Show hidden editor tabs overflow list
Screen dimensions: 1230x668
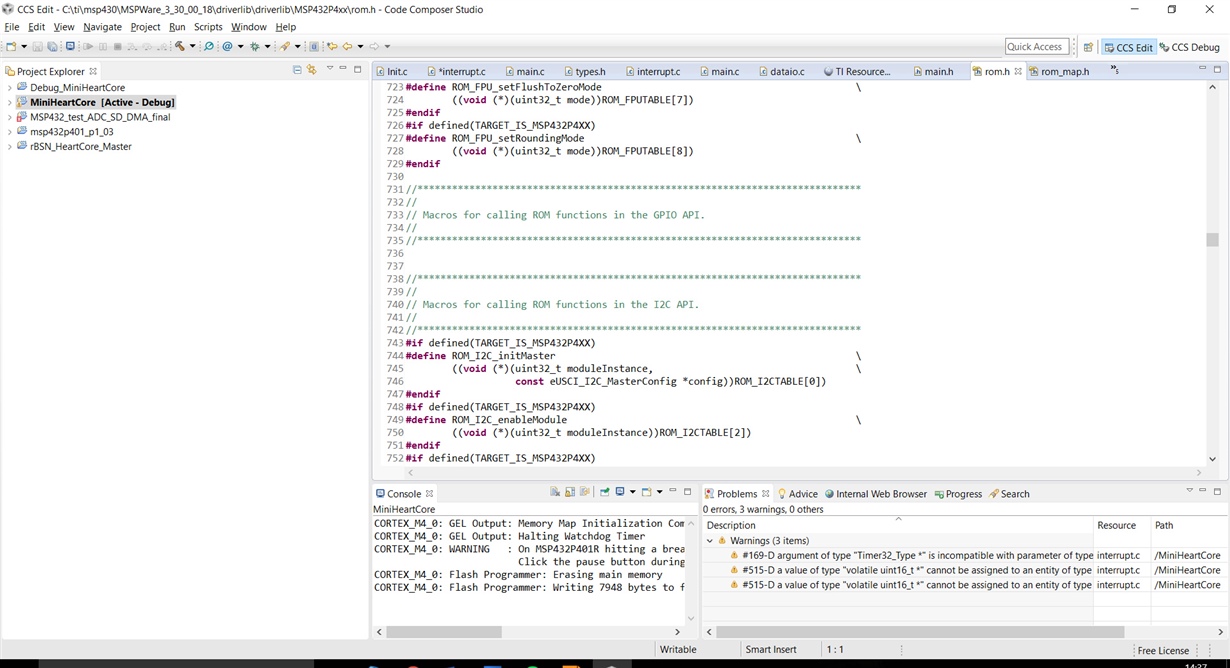point(1114,70)
